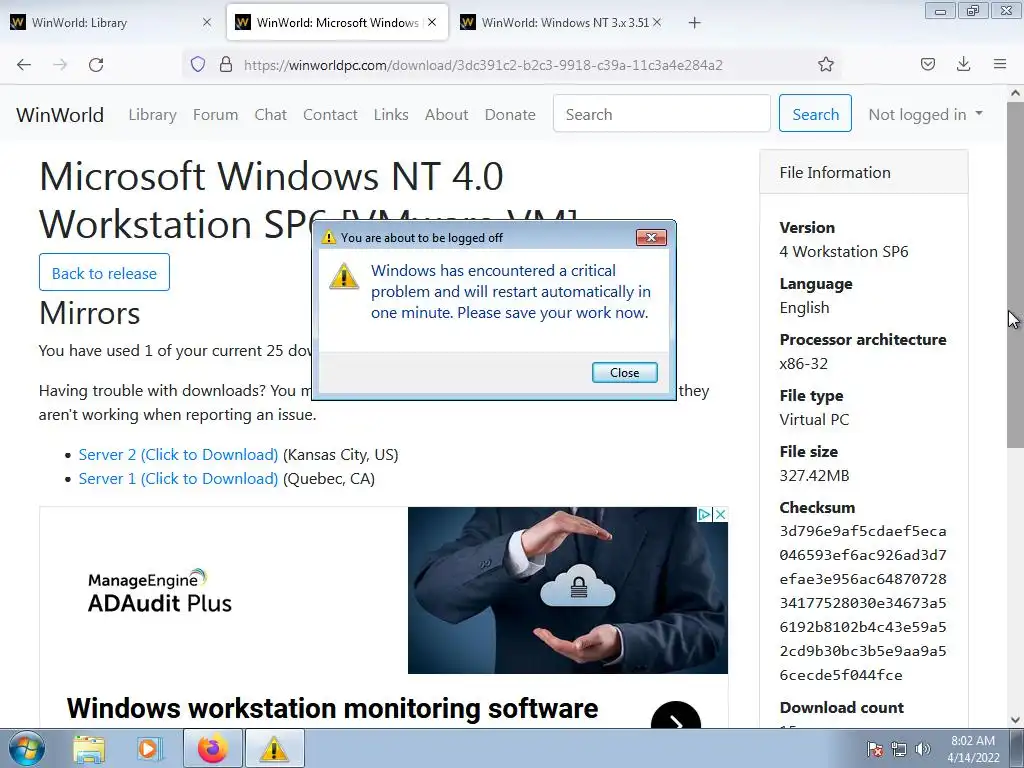
Task: Click the AdChoices icon on the ad
Action: [704, 515]
